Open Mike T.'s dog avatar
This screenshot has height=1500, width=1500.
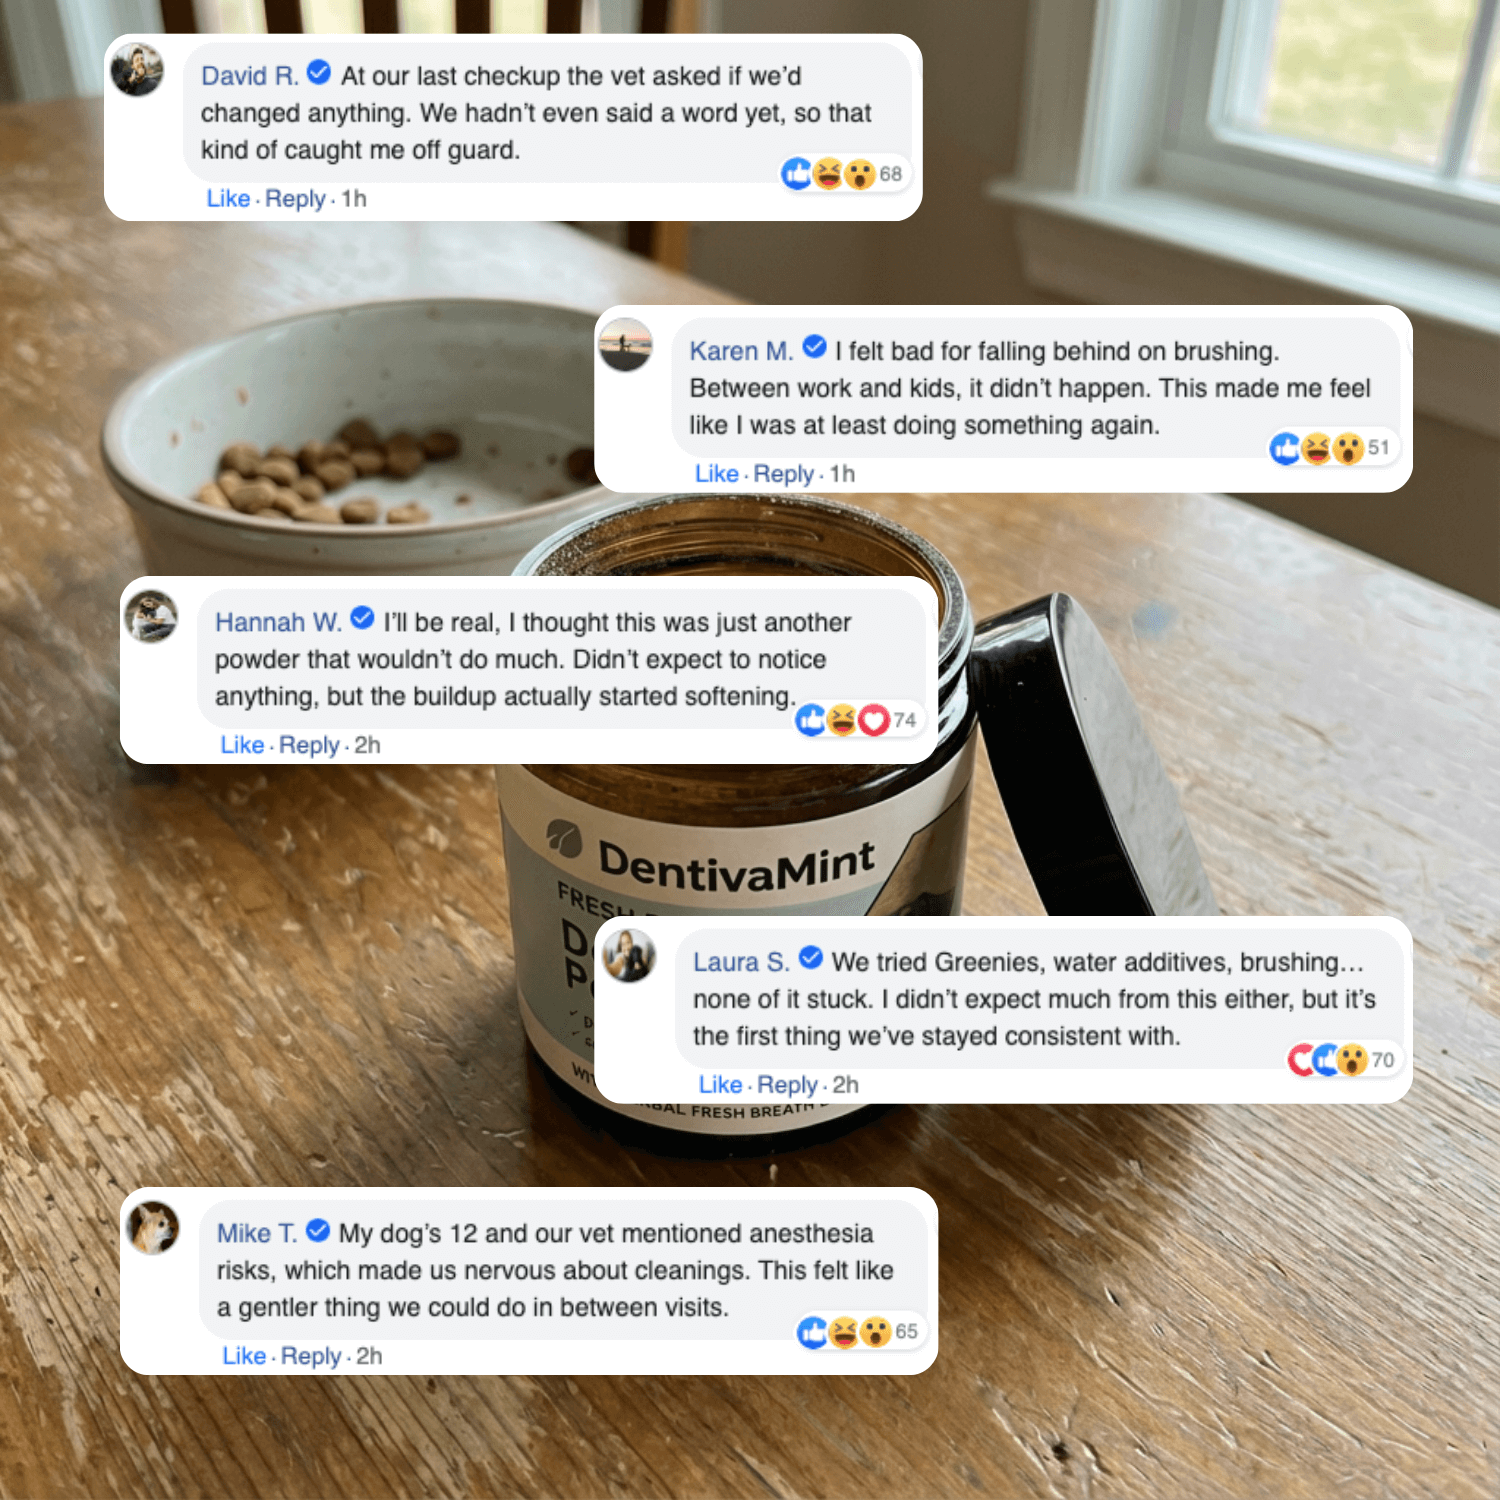[154, 1227]
